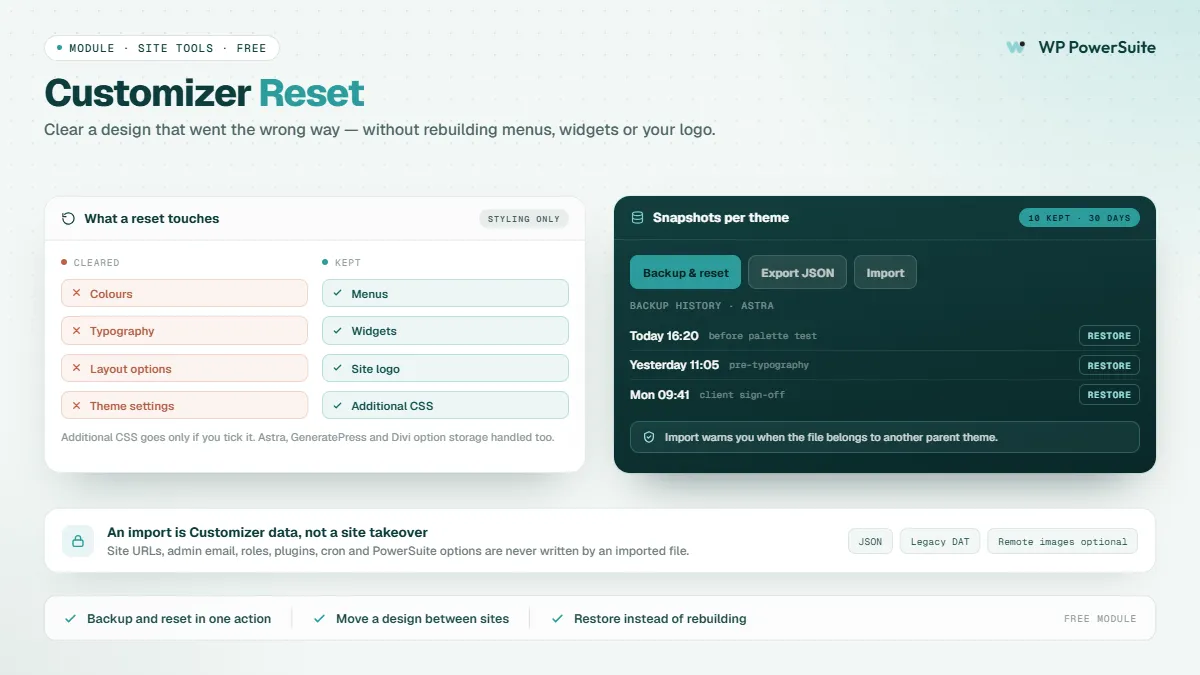This screenshot has width=1200, height=675.
Task: Click 'An import is Customizer data' heading
Action: tap(267, 532)
